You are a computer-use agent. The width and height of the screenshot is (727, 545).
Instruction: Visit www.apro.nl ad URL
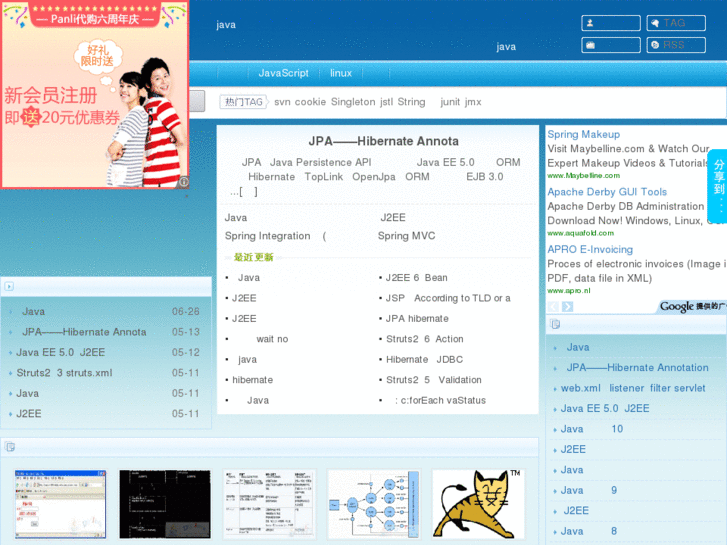[x=569, y=290]
